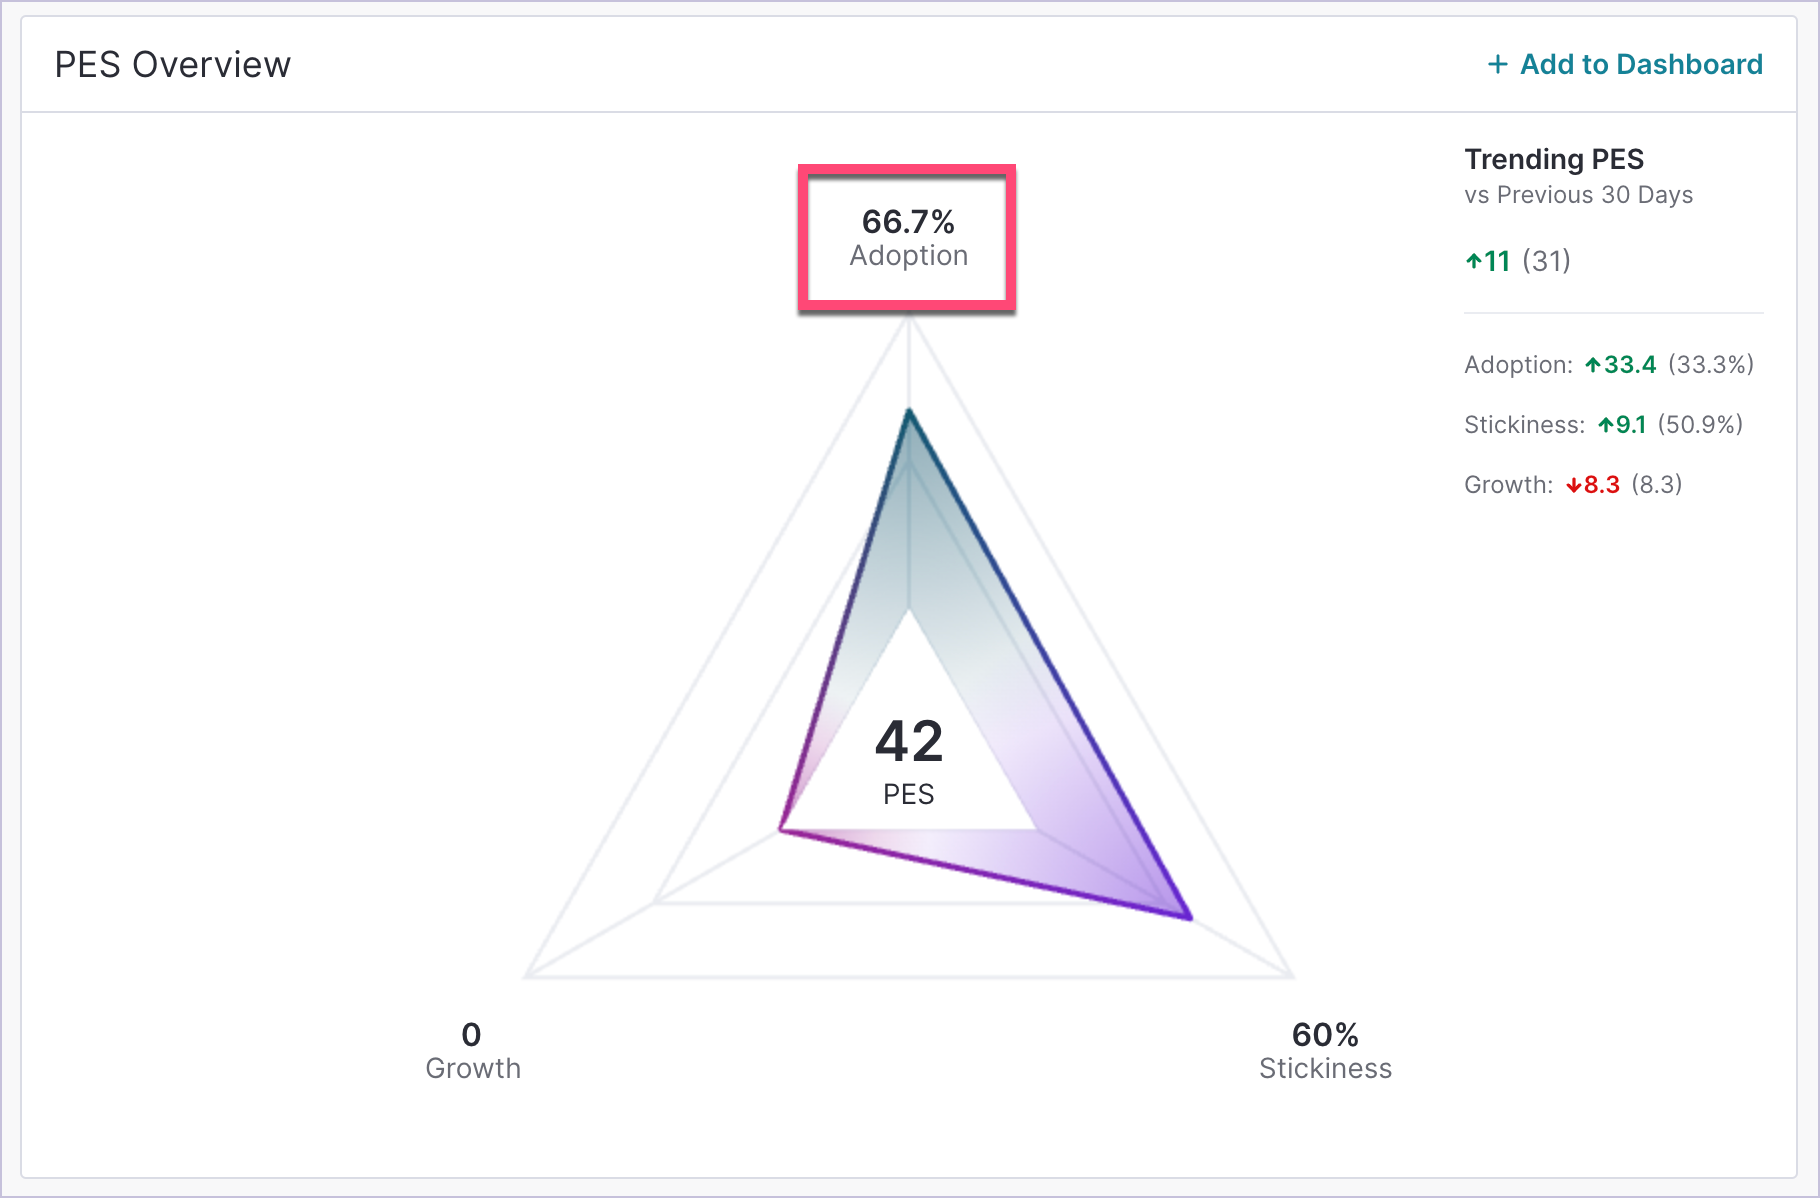Click the red down arrow in Growth trend

point(1573,485)
